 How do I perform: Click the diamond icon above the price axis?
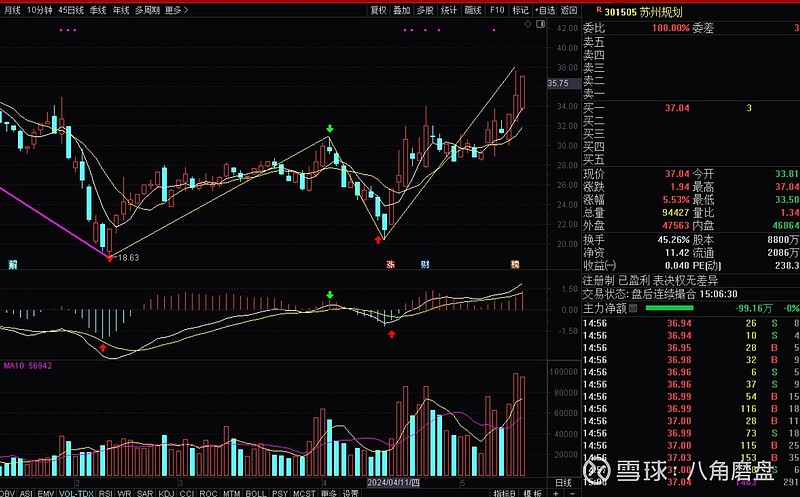(528, 24)
